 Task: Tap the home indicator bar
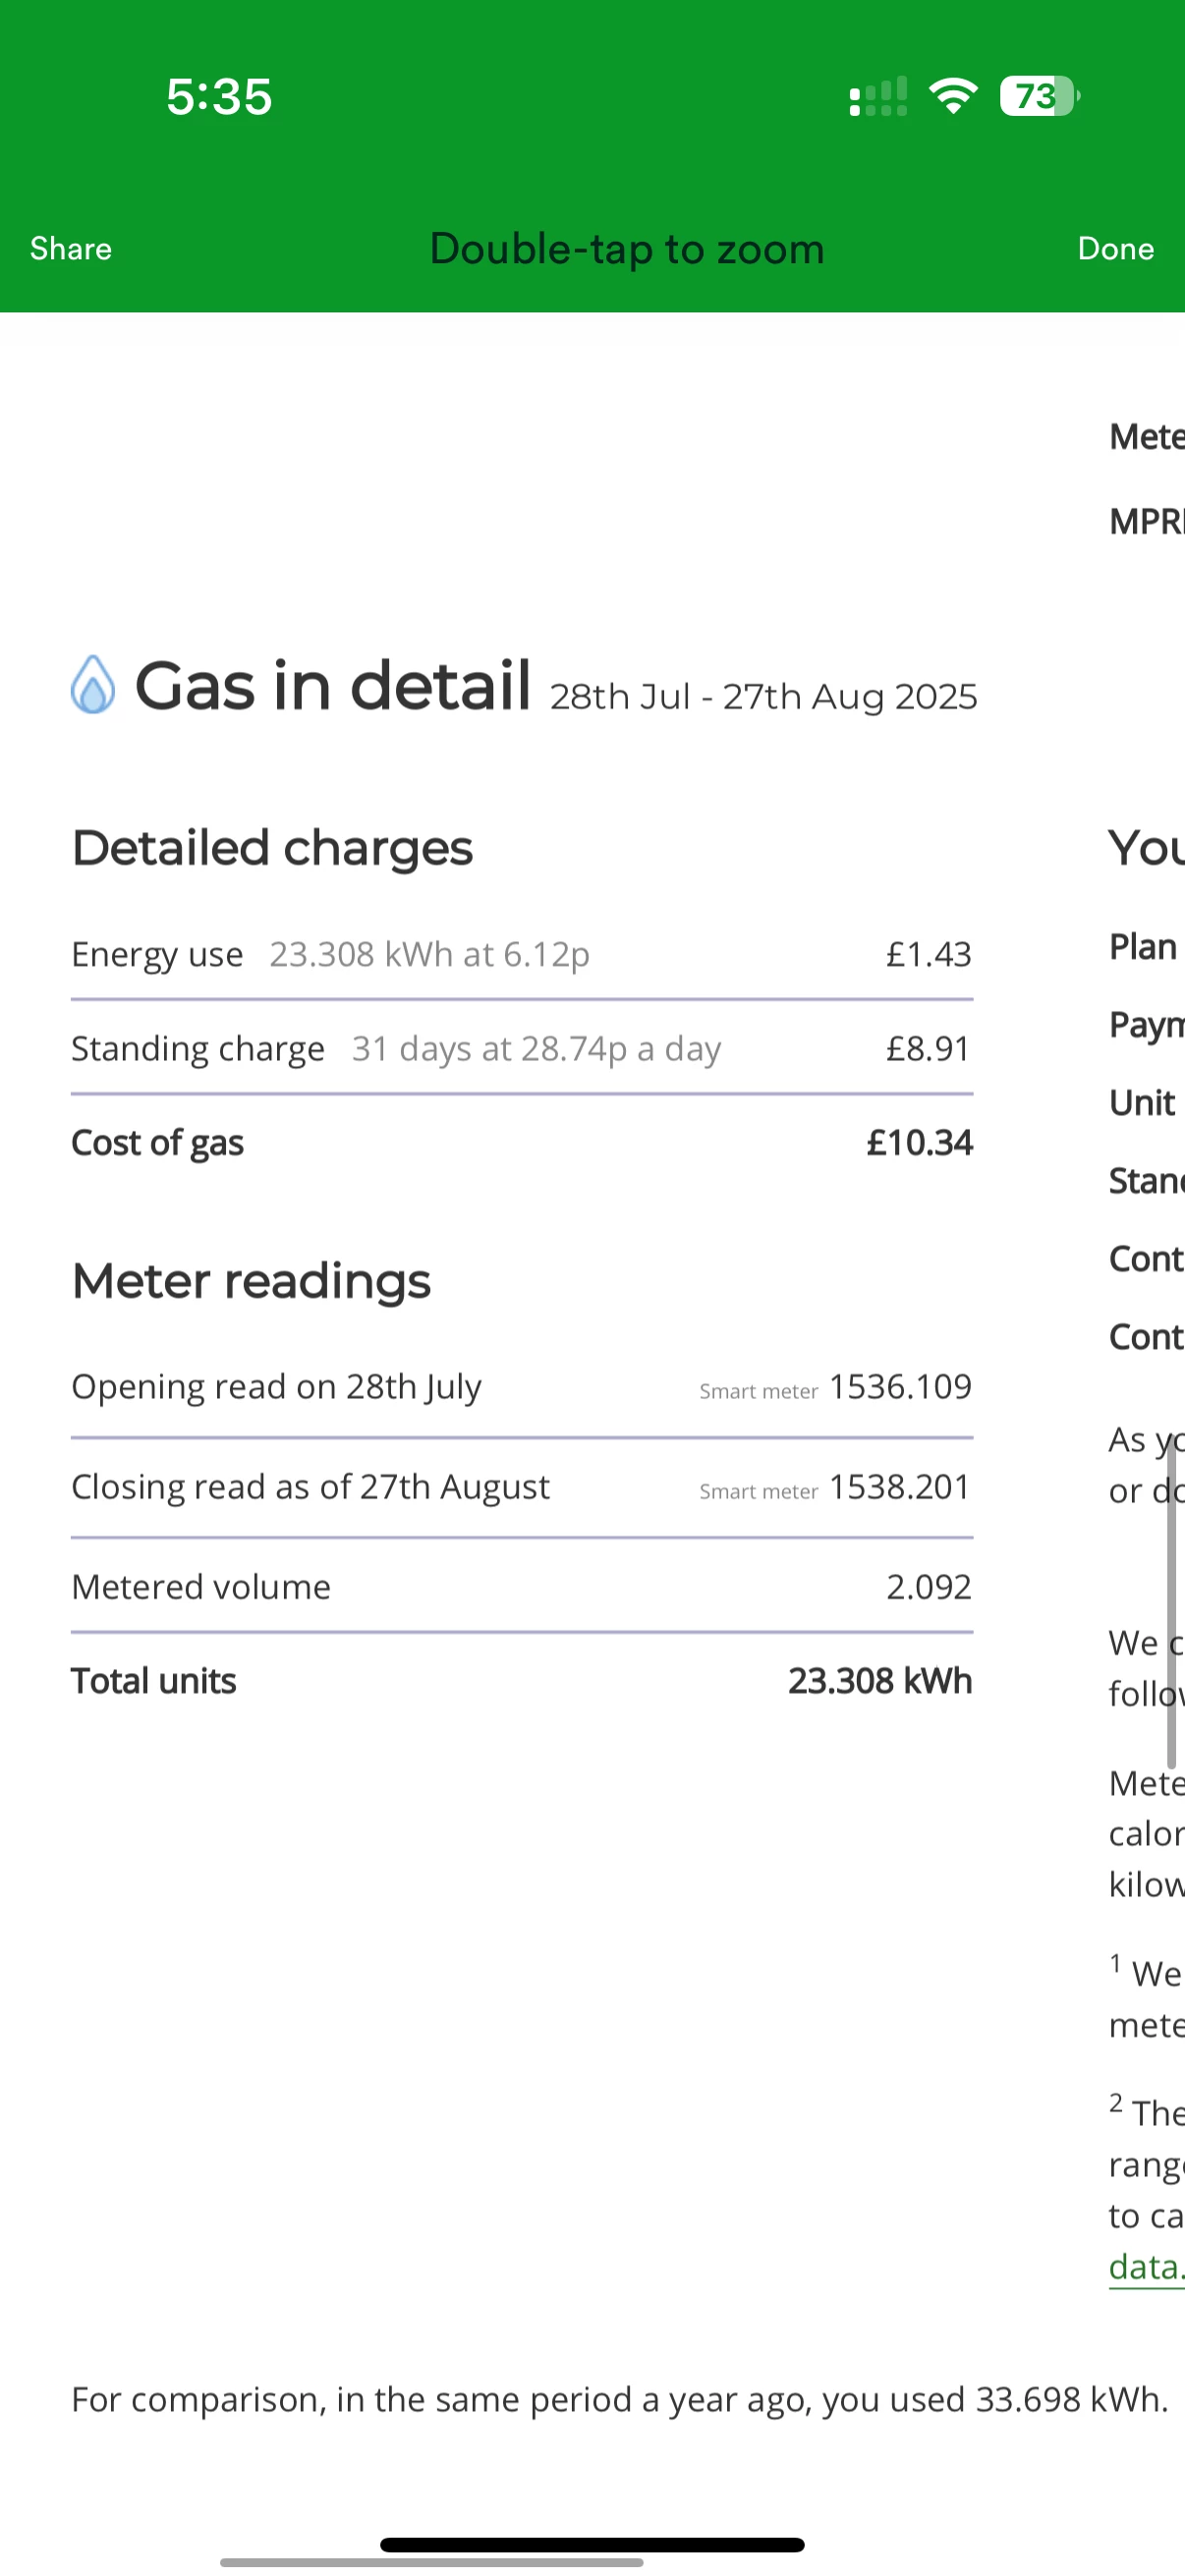592,2544
